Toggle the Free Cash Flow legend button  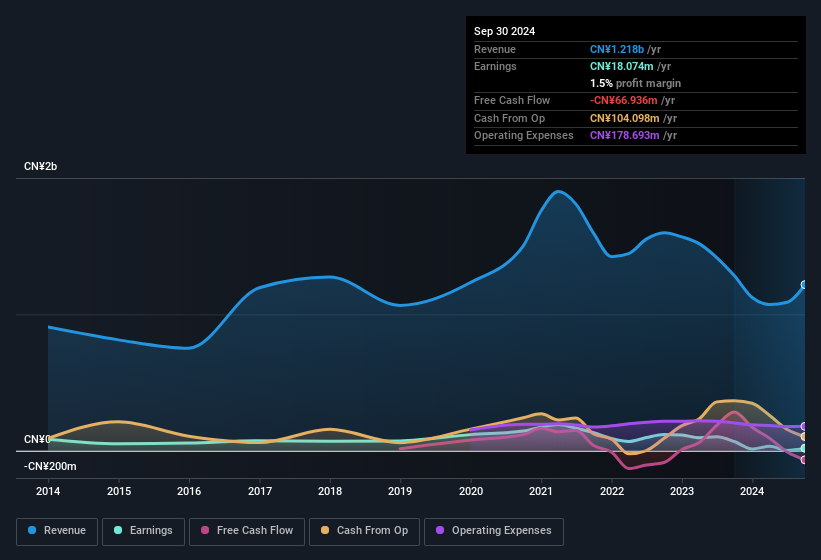pyautogui.click(x=247, y=531)
